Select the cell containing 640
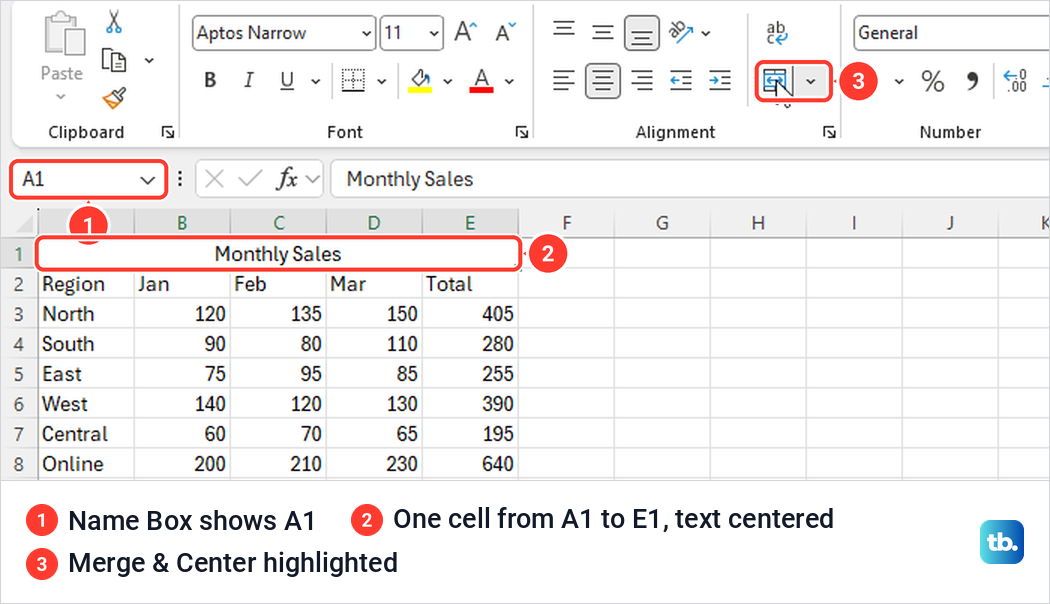 470,464
